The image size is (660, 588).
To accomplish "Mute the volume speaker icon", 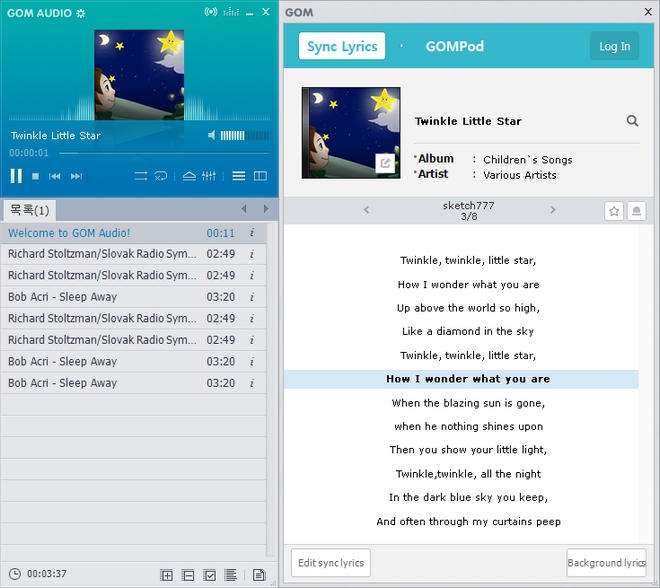I will tap(212, 135).
